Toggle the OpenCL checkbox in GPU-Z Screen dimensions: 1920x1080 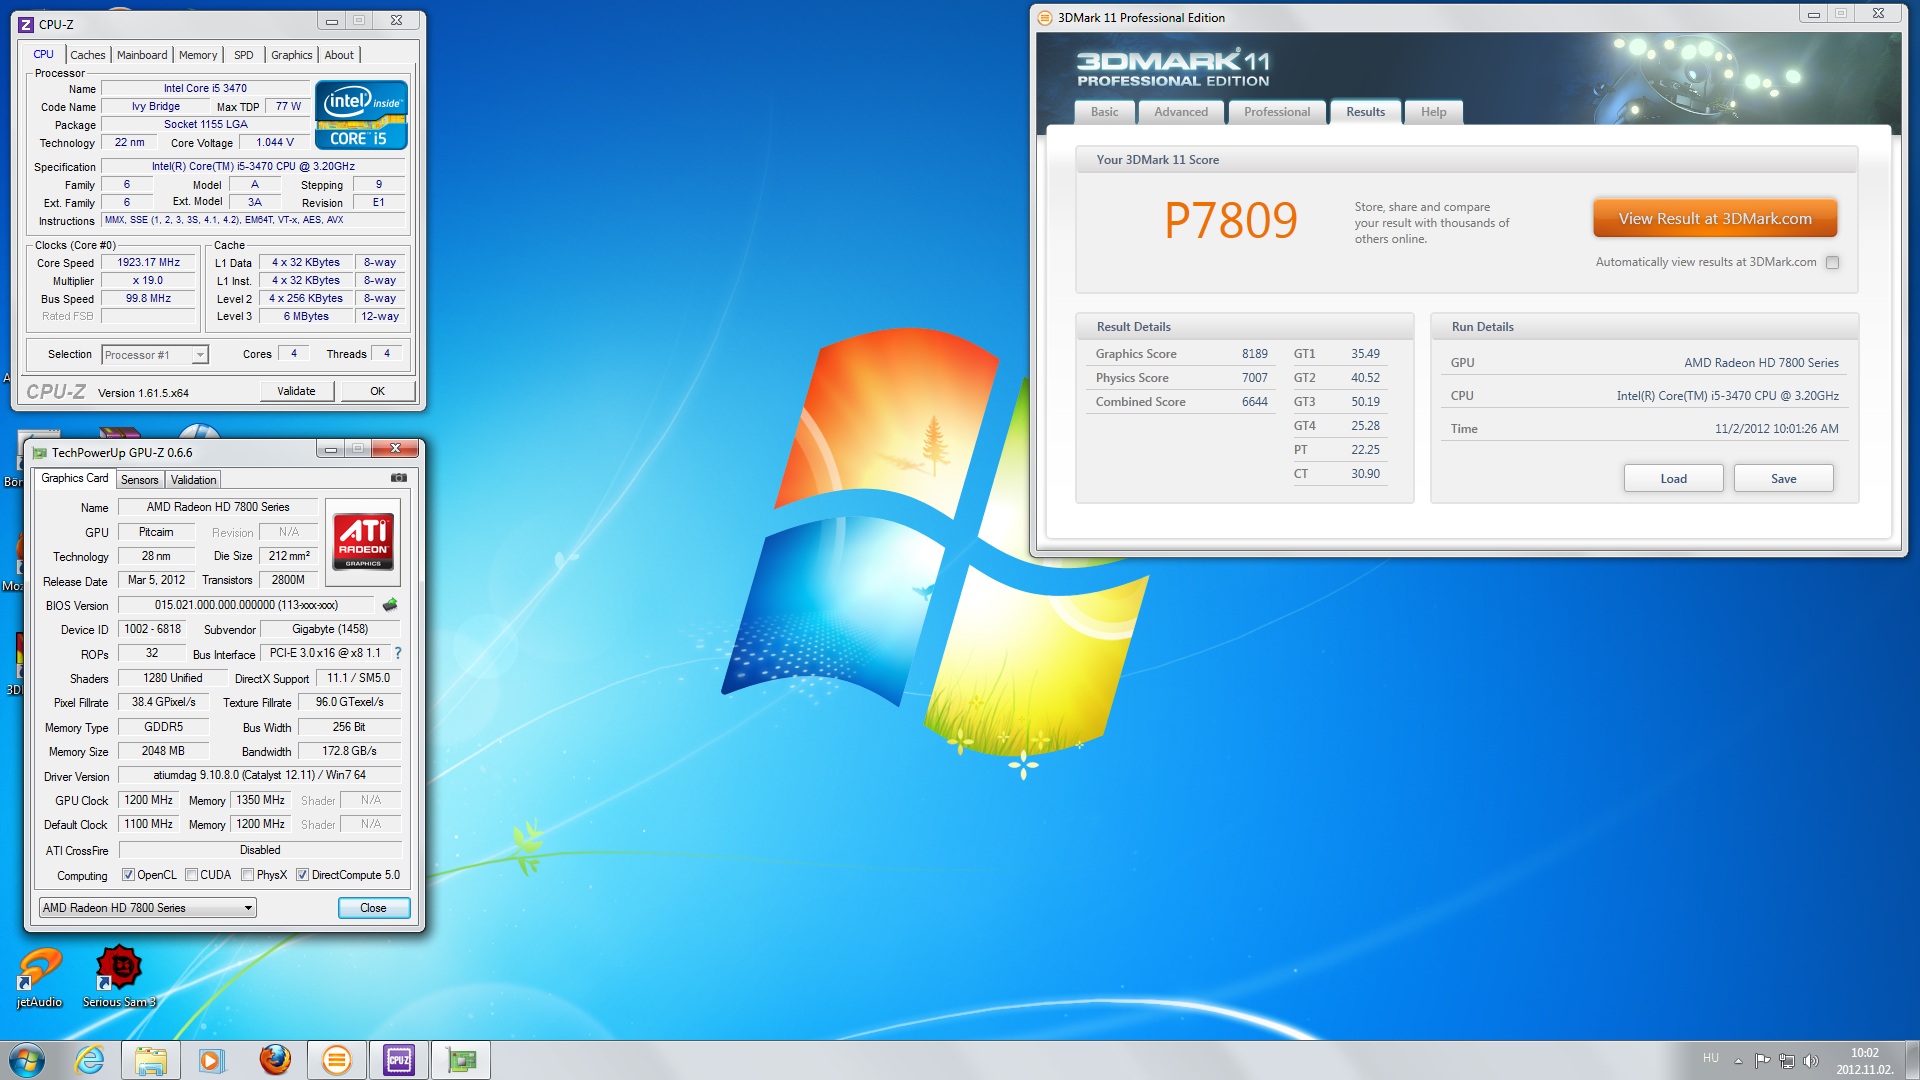(x=128, y=875)
